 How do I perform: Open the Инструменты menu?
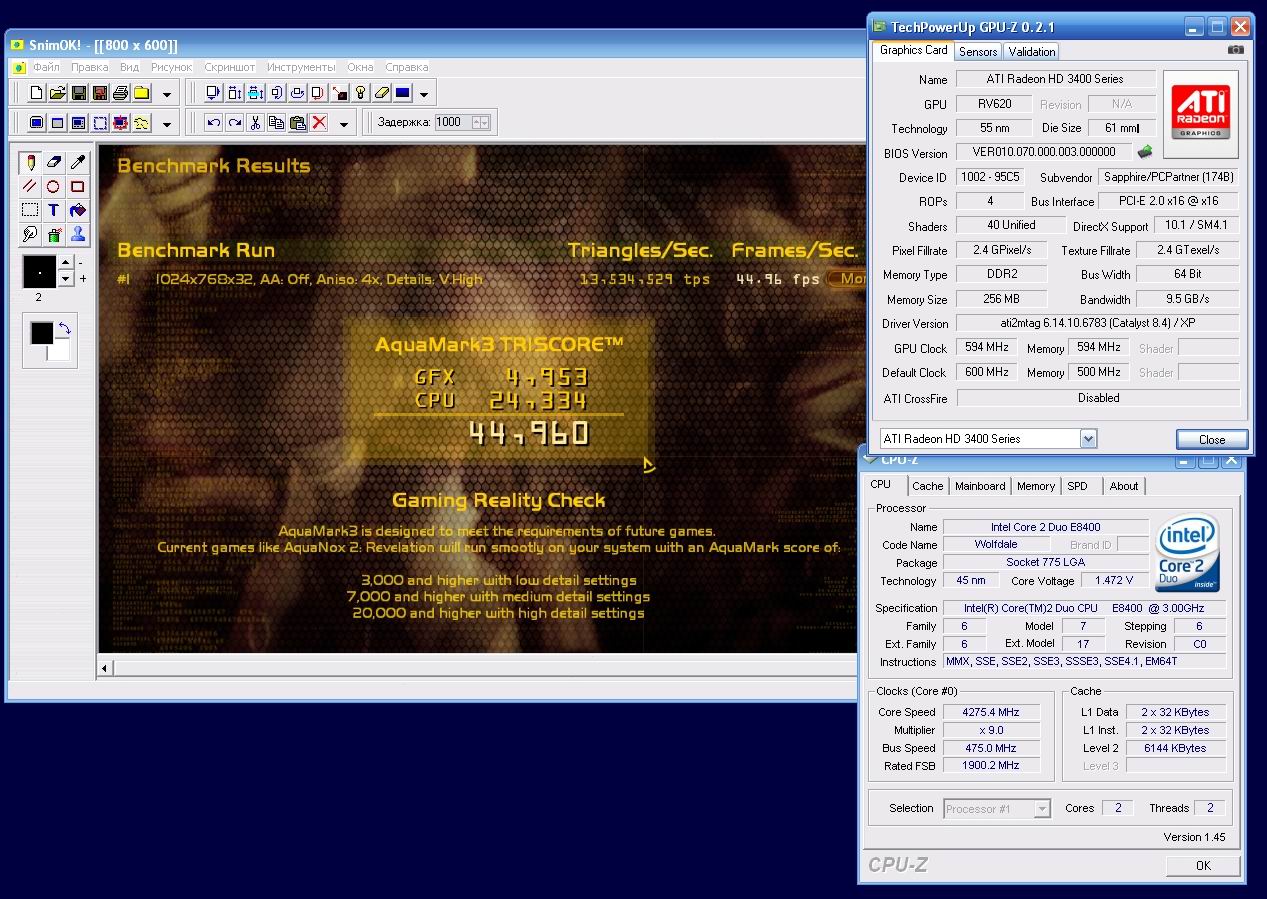pos(301,67)
